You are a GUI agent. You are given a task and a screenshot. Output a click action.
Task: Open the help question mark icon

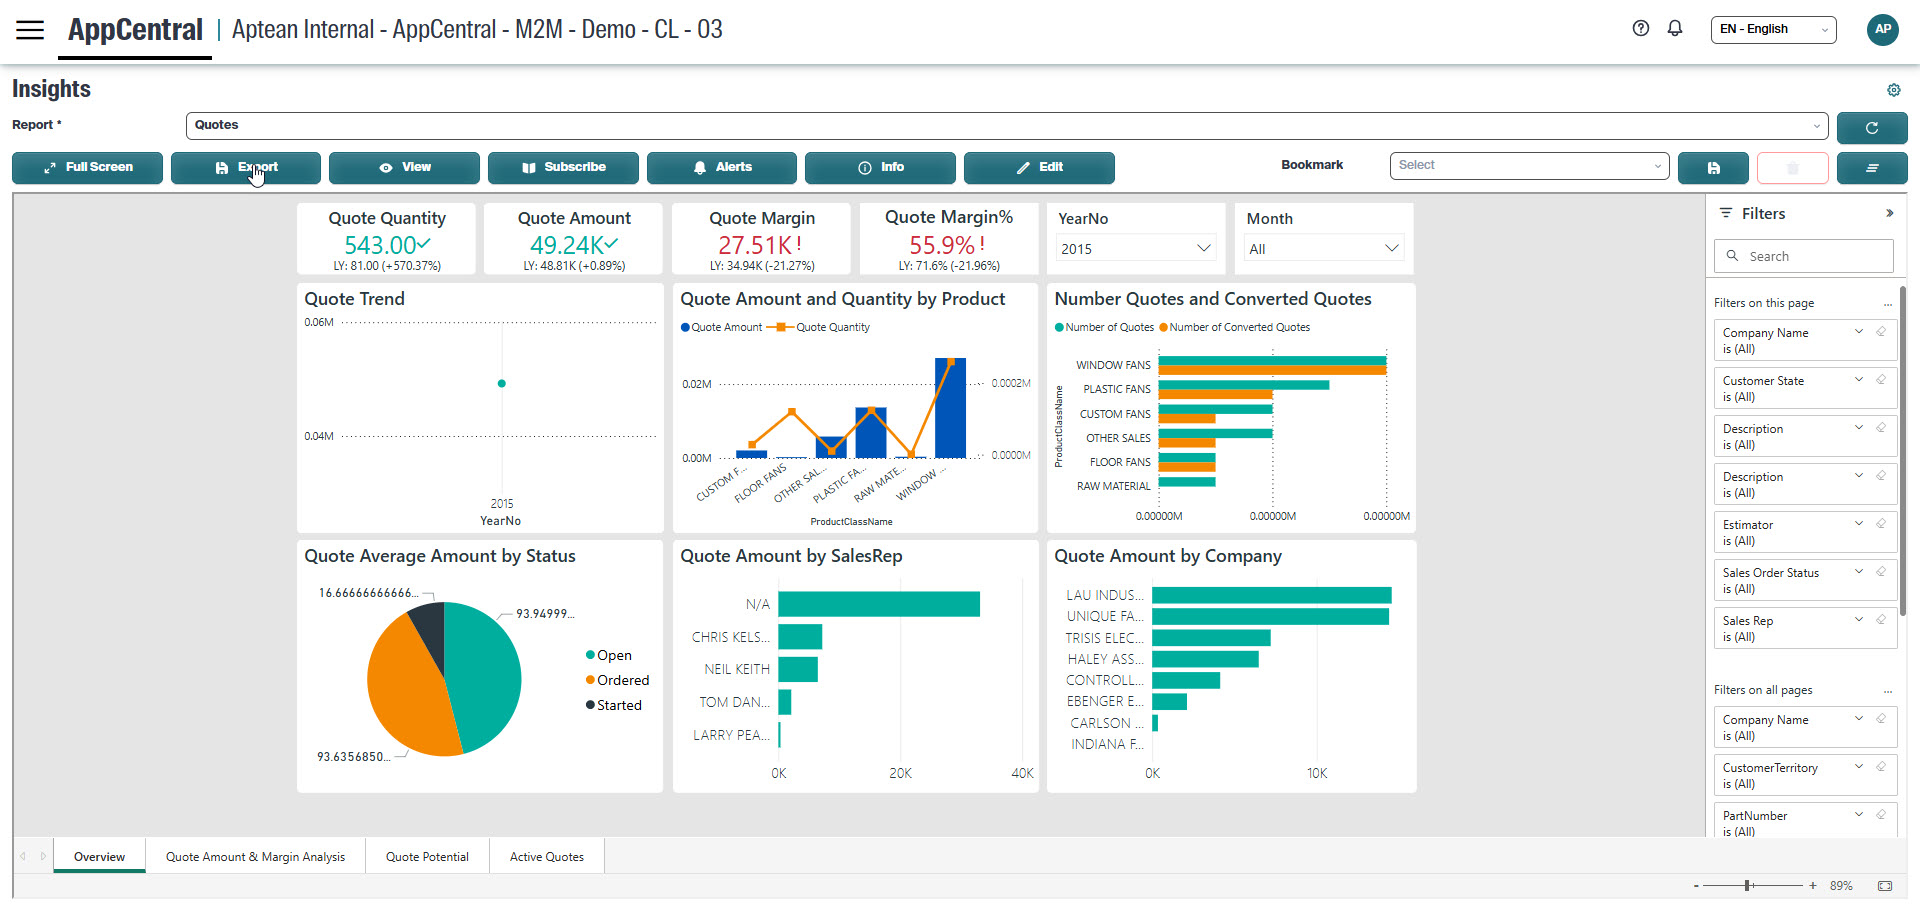[x=1640, y=29]
